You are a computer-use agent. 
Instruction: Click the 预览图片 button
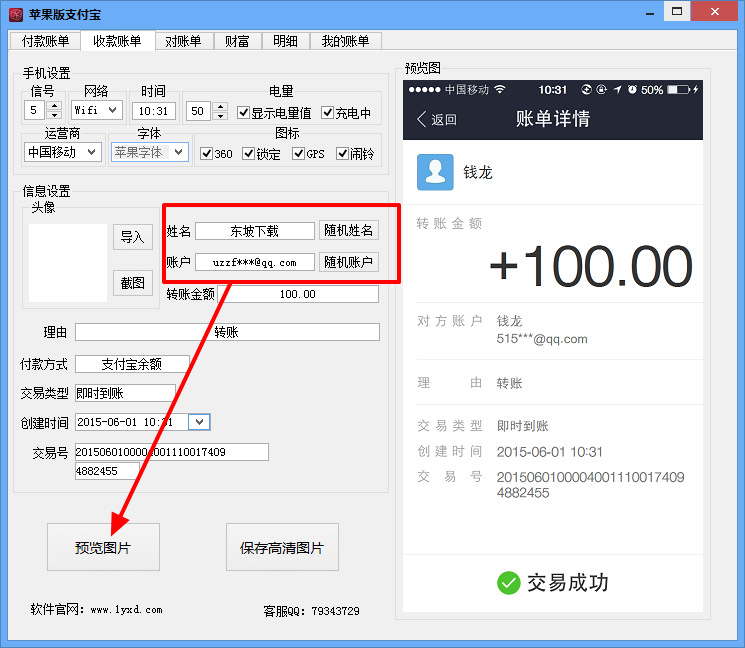pos(103,547)
